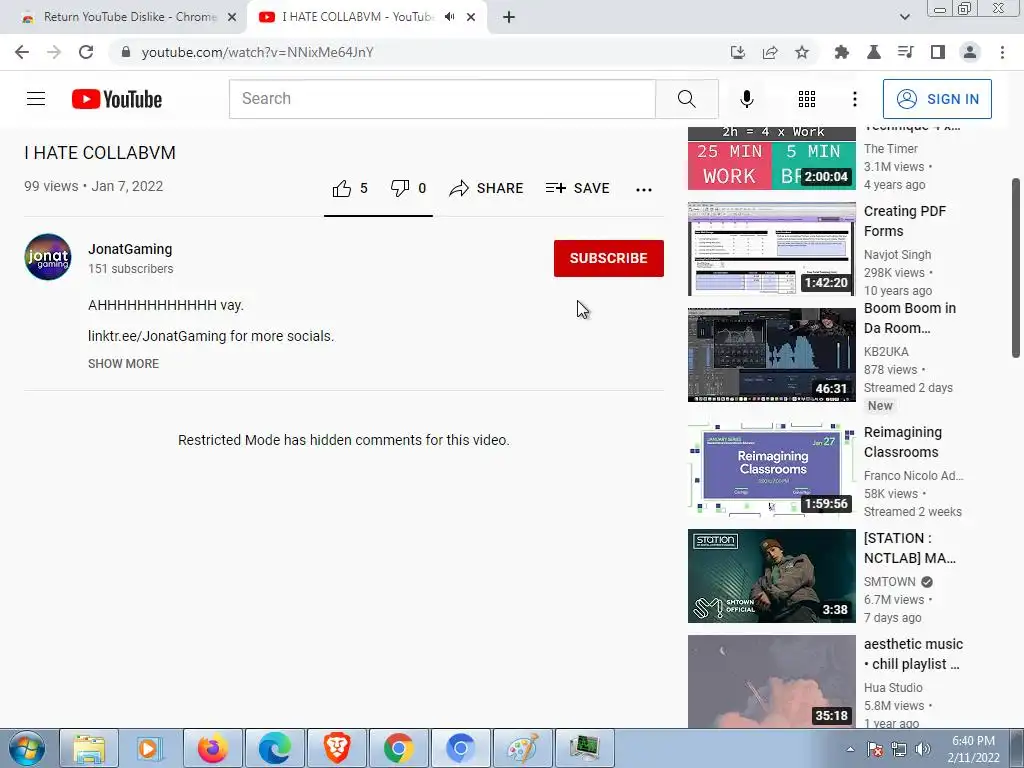Start voice search with microphone icon
This screenshot has height=768, width=1024.
click(x=746, y=99)
